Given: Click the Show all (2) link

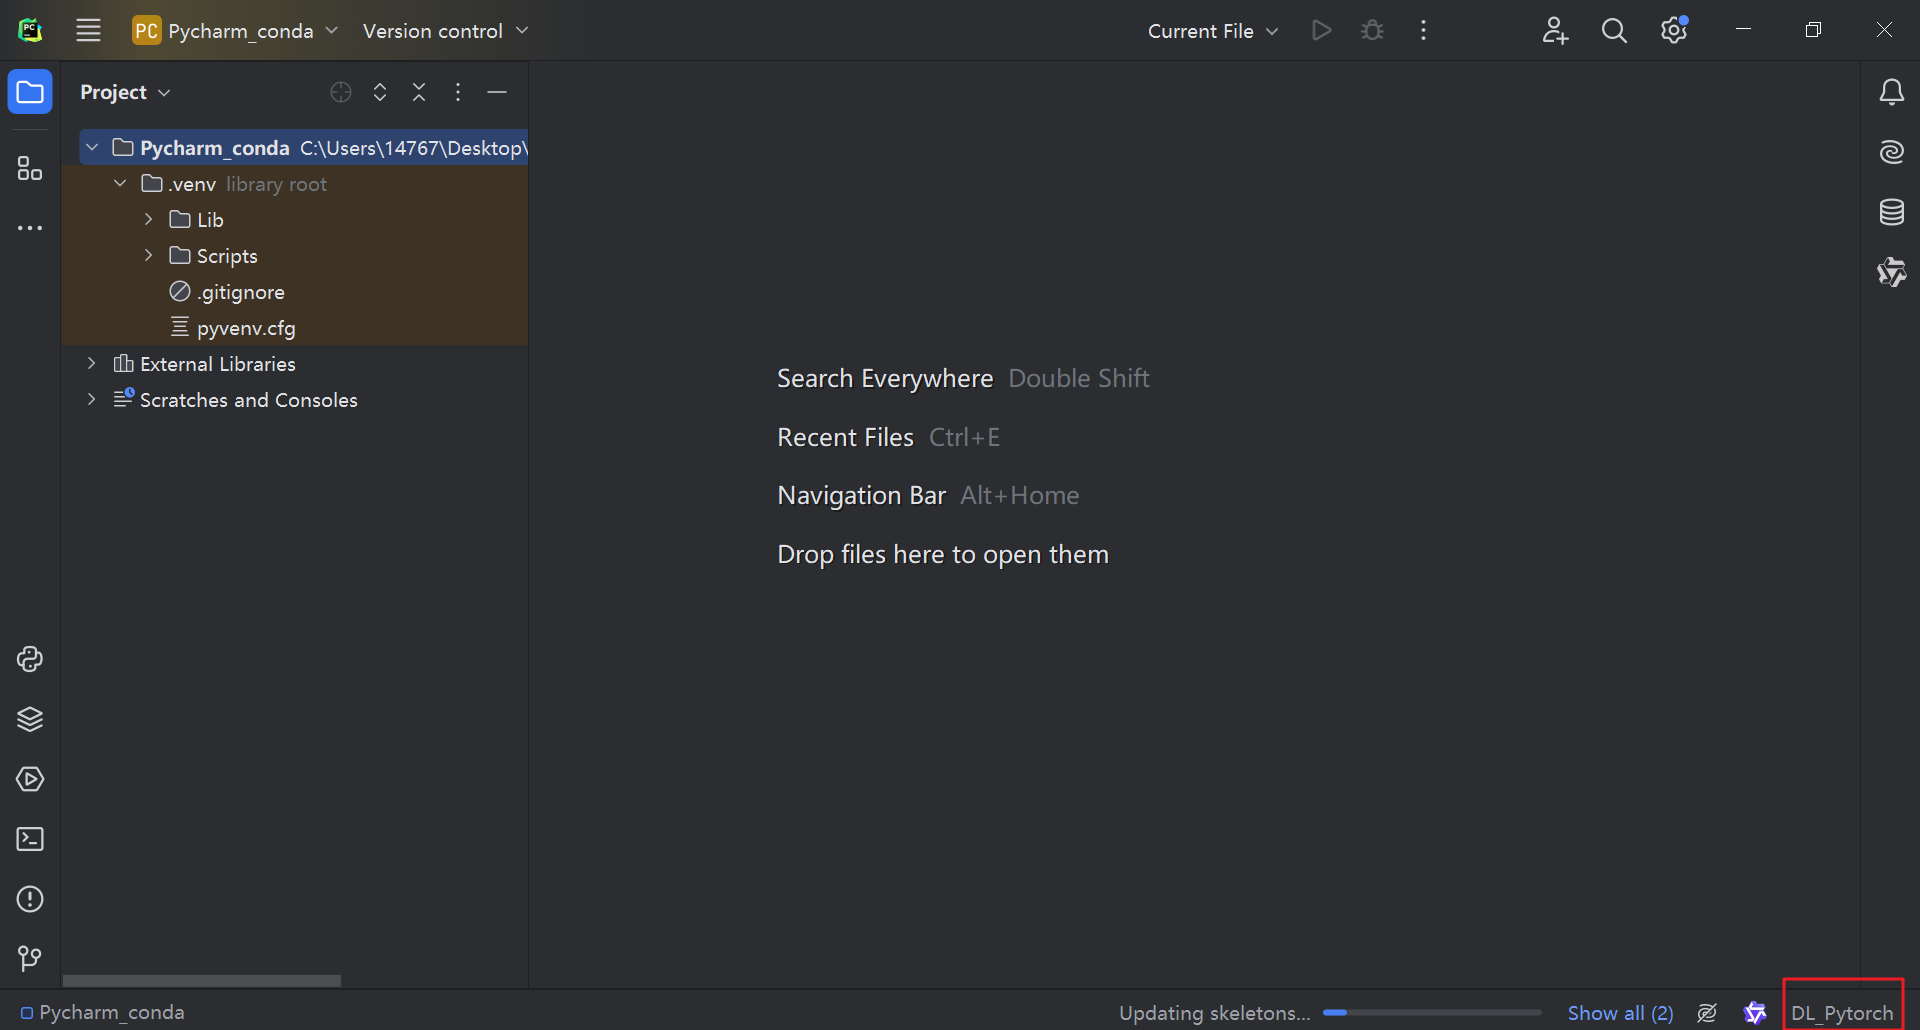Looking at the screenshot, I should coord(1620,1013).
